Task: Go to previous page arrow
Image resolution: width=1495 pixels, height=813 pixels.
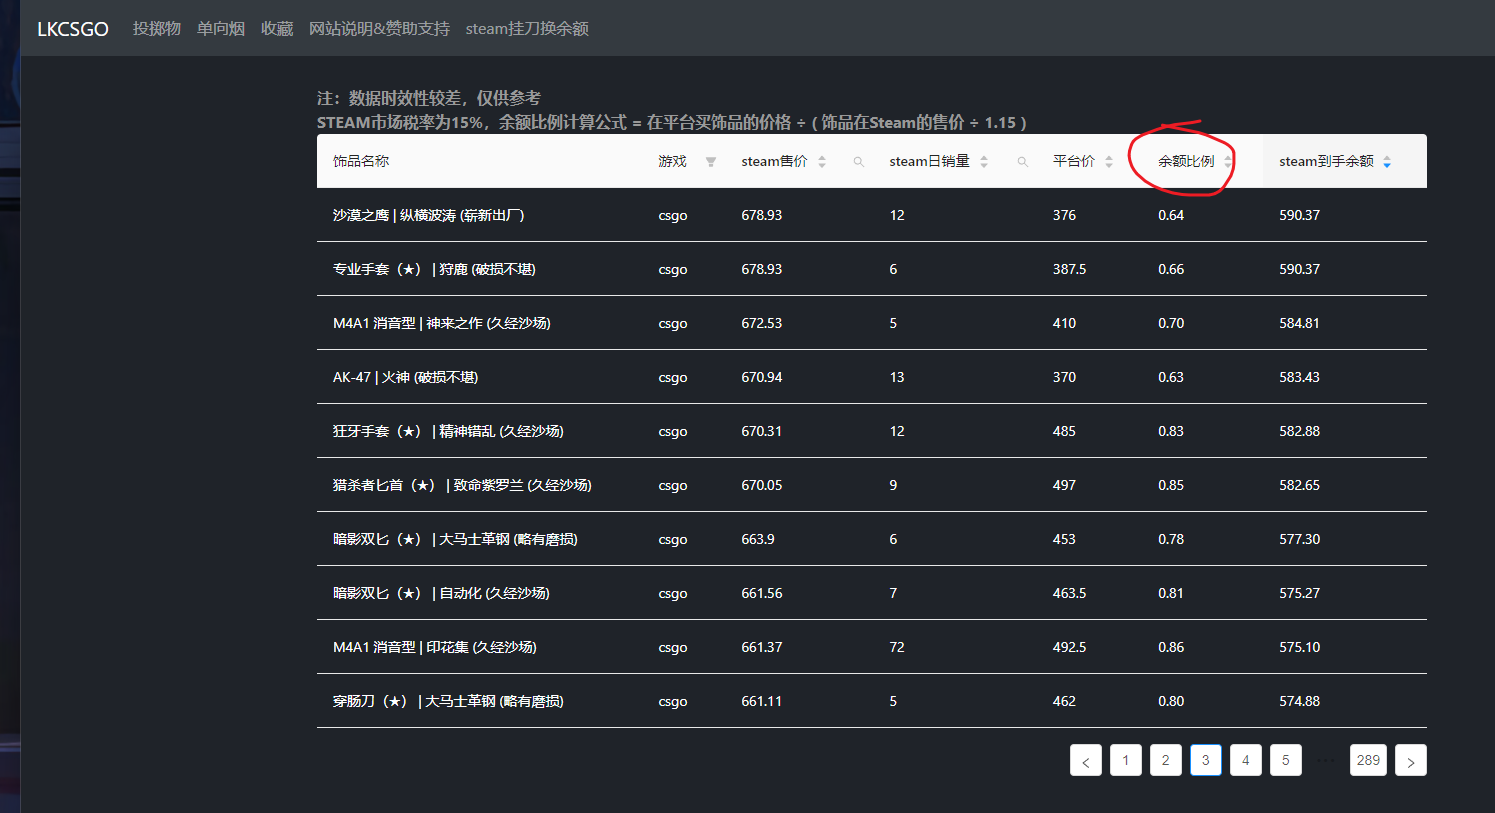Action: (x=1086, y=760)
